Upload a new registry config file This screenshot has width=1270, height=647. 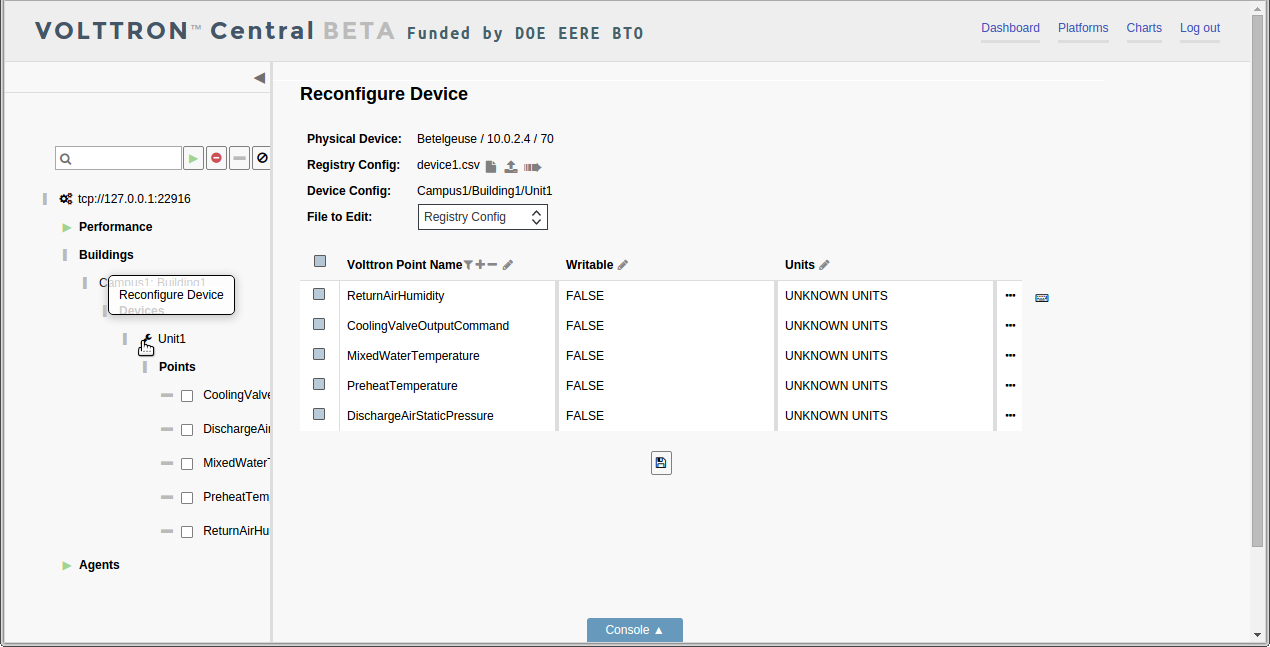pos(511,167)
